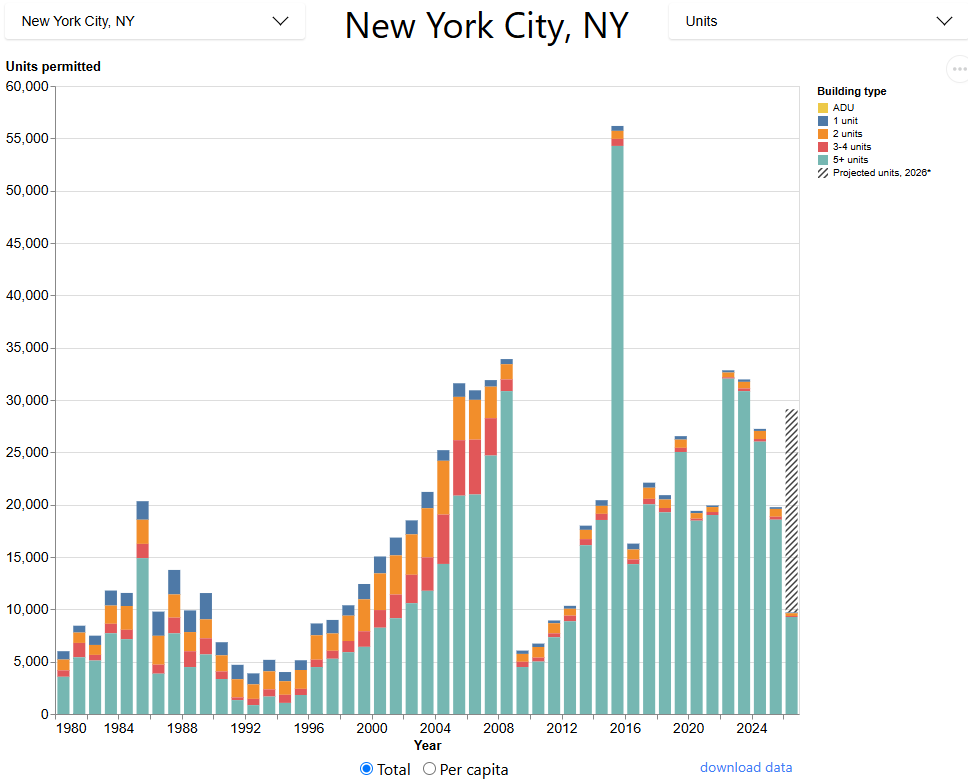Click the '5+ units' legend label
968x780 pixels.
850,160
